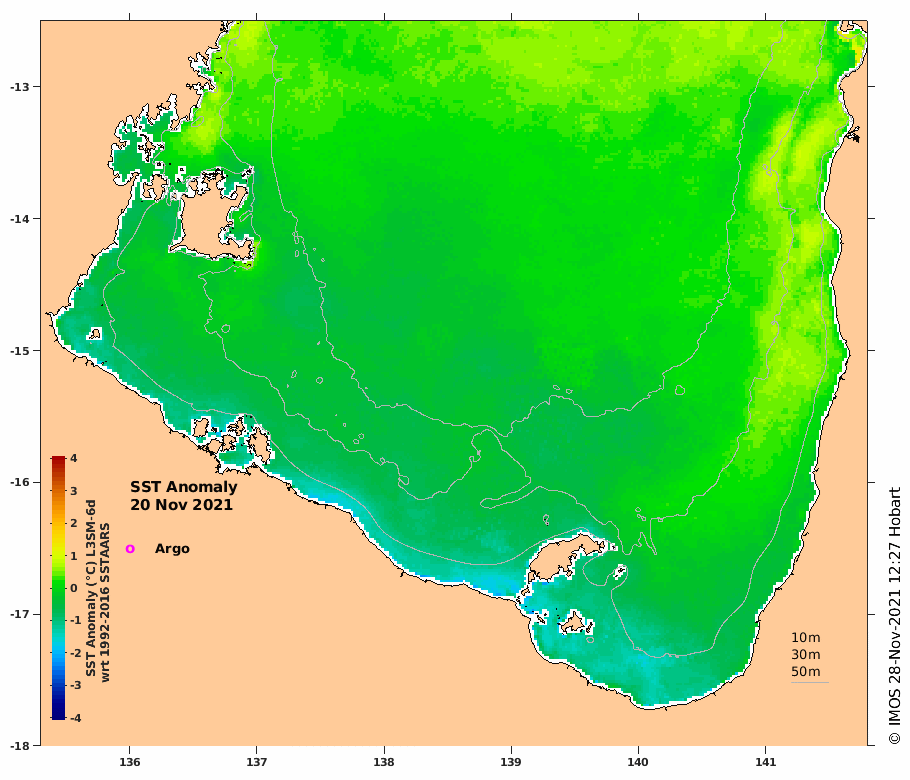
Task: Click the '30m' depth contour label
Action: [806, 655]
